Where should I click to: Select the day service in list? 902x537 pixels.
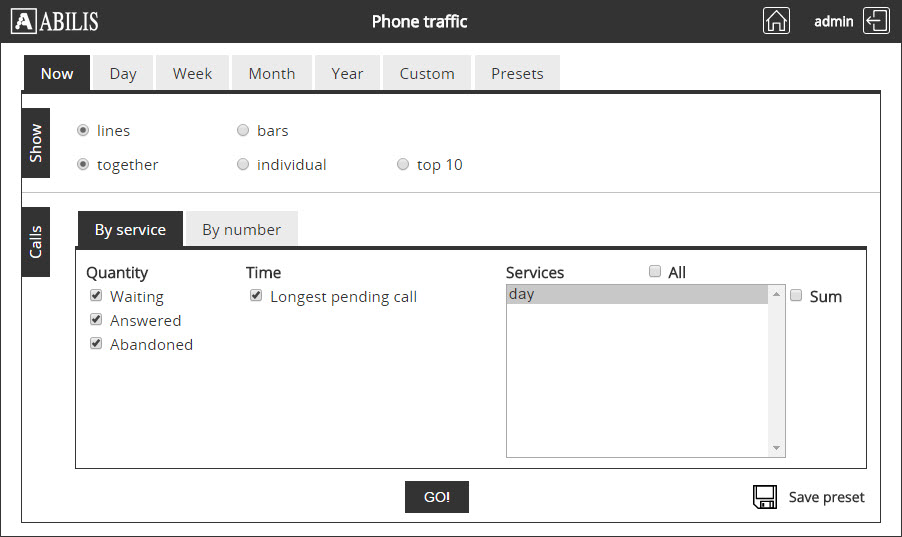[x=637, y=294]
